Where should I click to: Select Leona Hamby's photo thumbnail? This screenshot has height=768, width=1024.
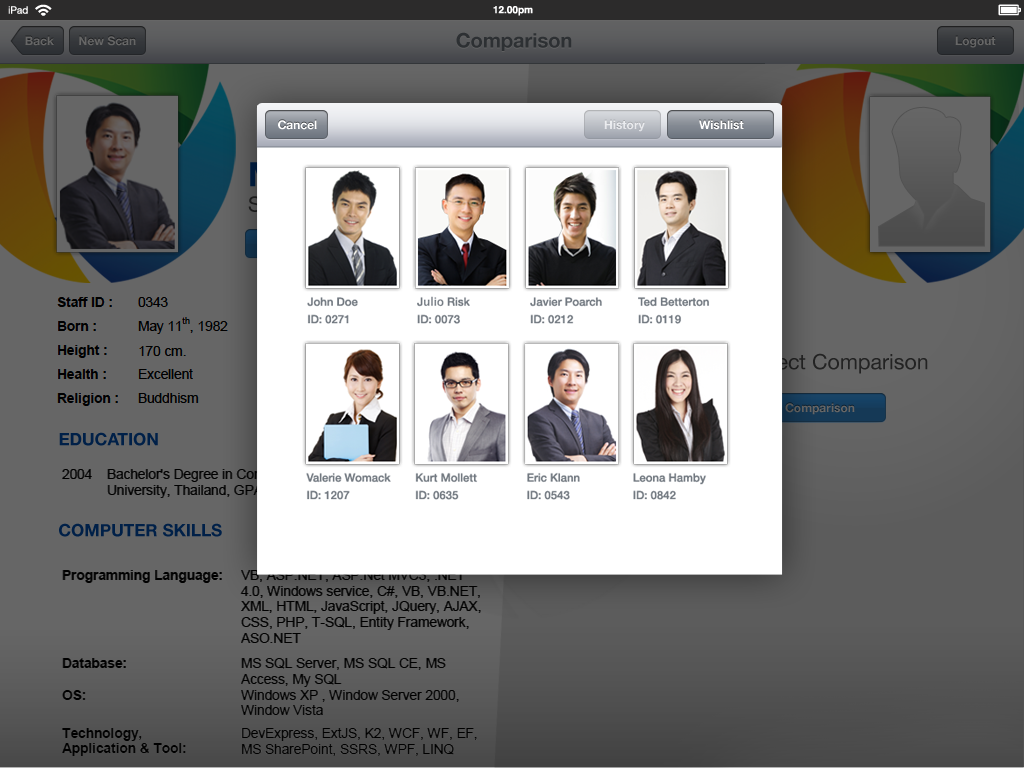(680, 404)
